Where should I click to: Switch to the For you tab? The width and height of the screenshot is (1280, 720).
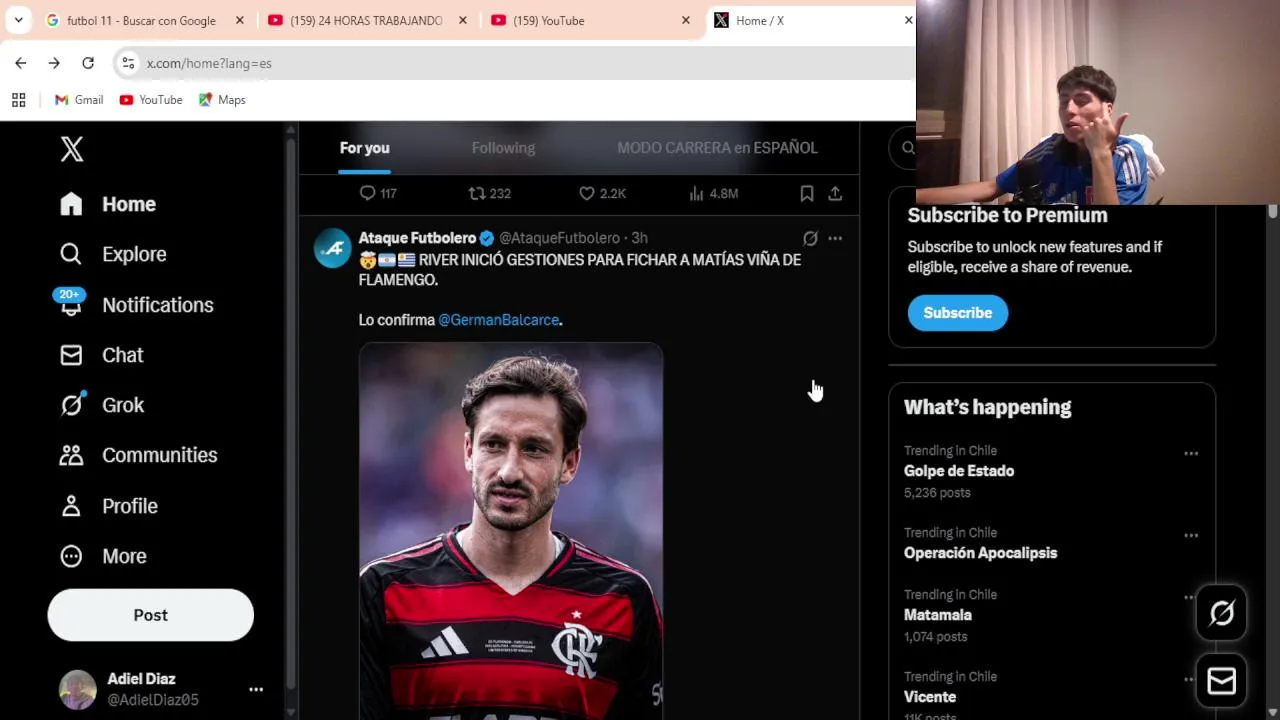click(x=364, y=148)
